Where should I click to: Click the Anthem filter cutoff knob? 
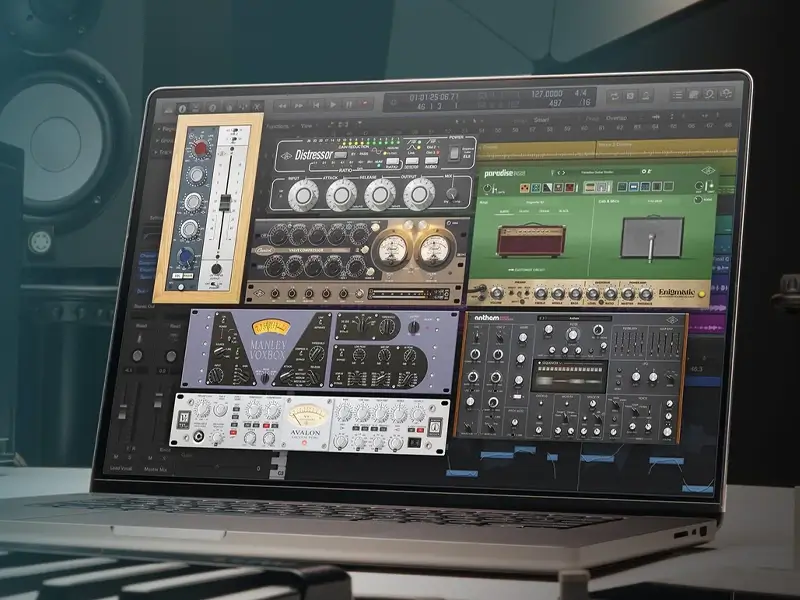click(572, 335)
